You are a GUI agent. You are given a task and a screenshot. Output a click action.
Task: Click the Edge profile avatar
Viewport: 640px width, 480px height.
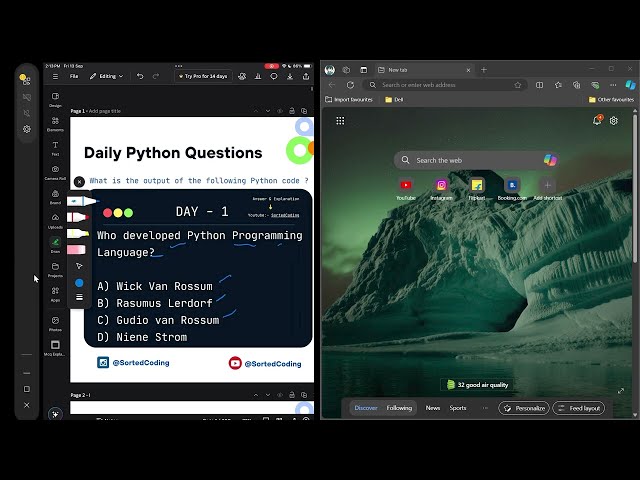pyautogui.click(x=330, y=70)
